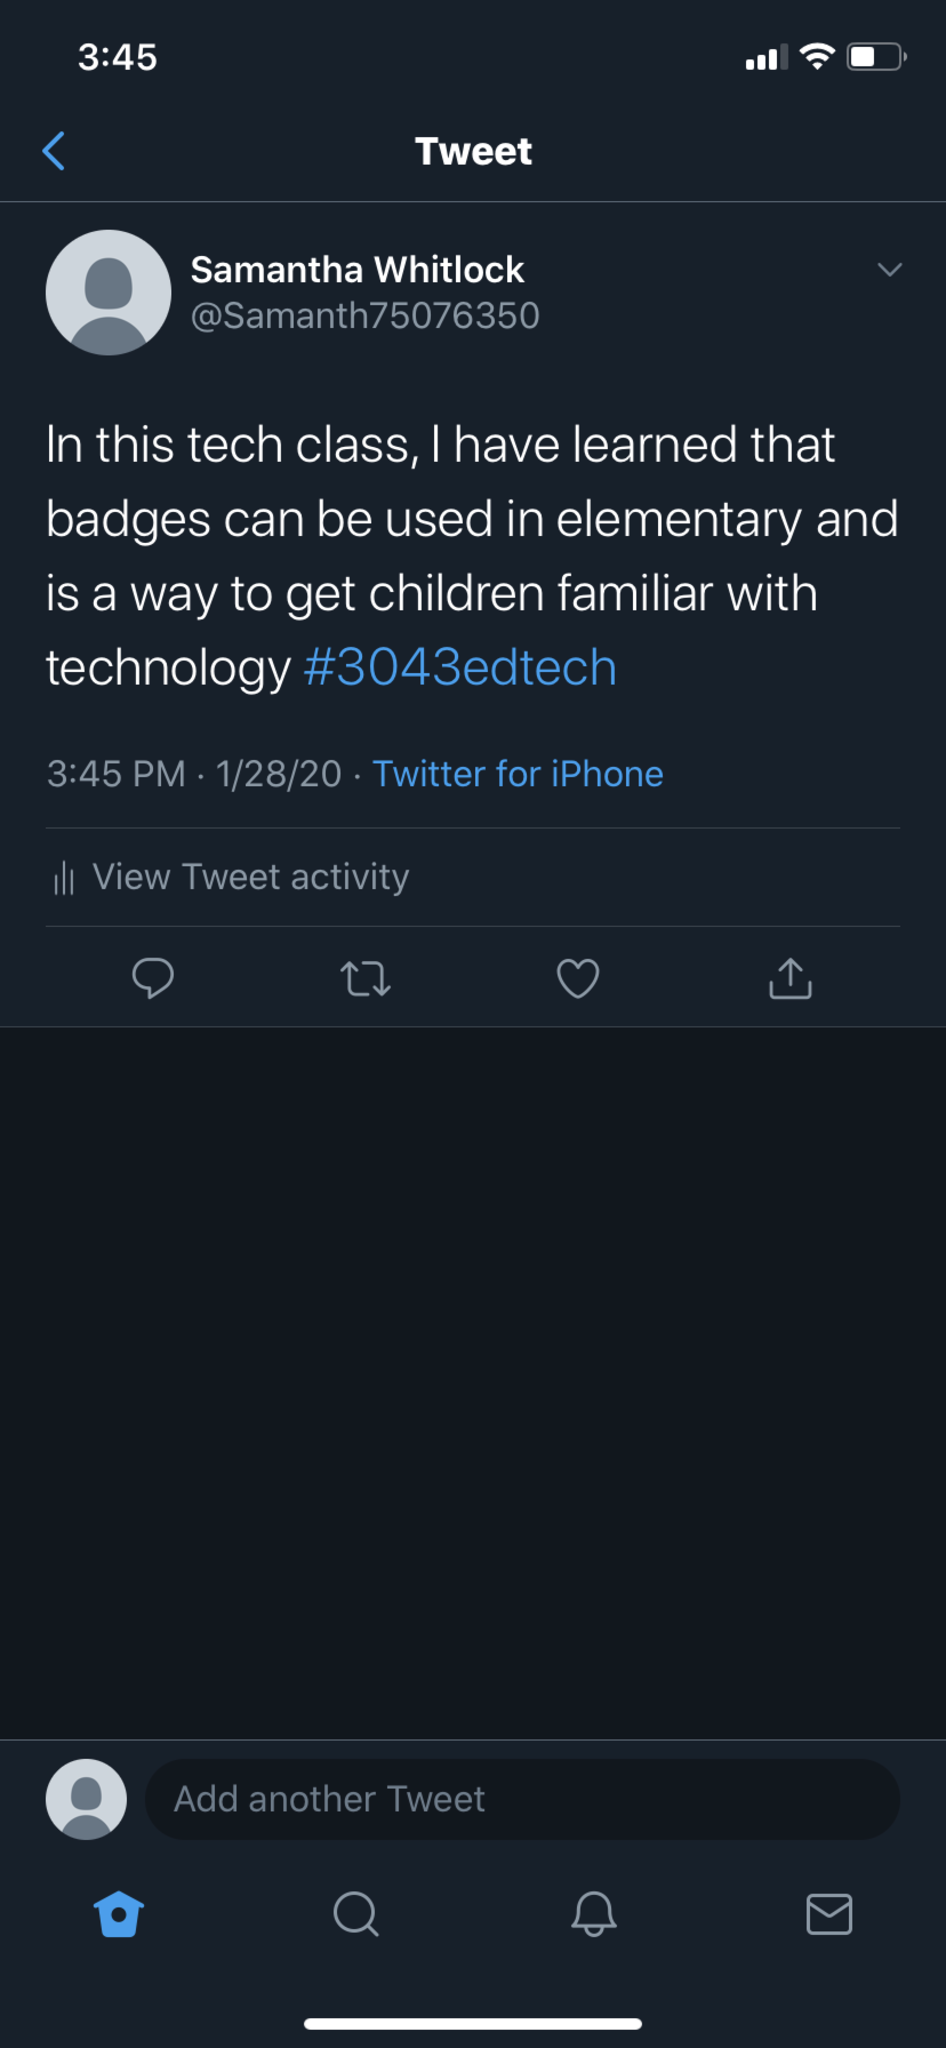Open the Twitter for iPhone link
Viewport: 946px width, 2048px height.
[518, 774]
